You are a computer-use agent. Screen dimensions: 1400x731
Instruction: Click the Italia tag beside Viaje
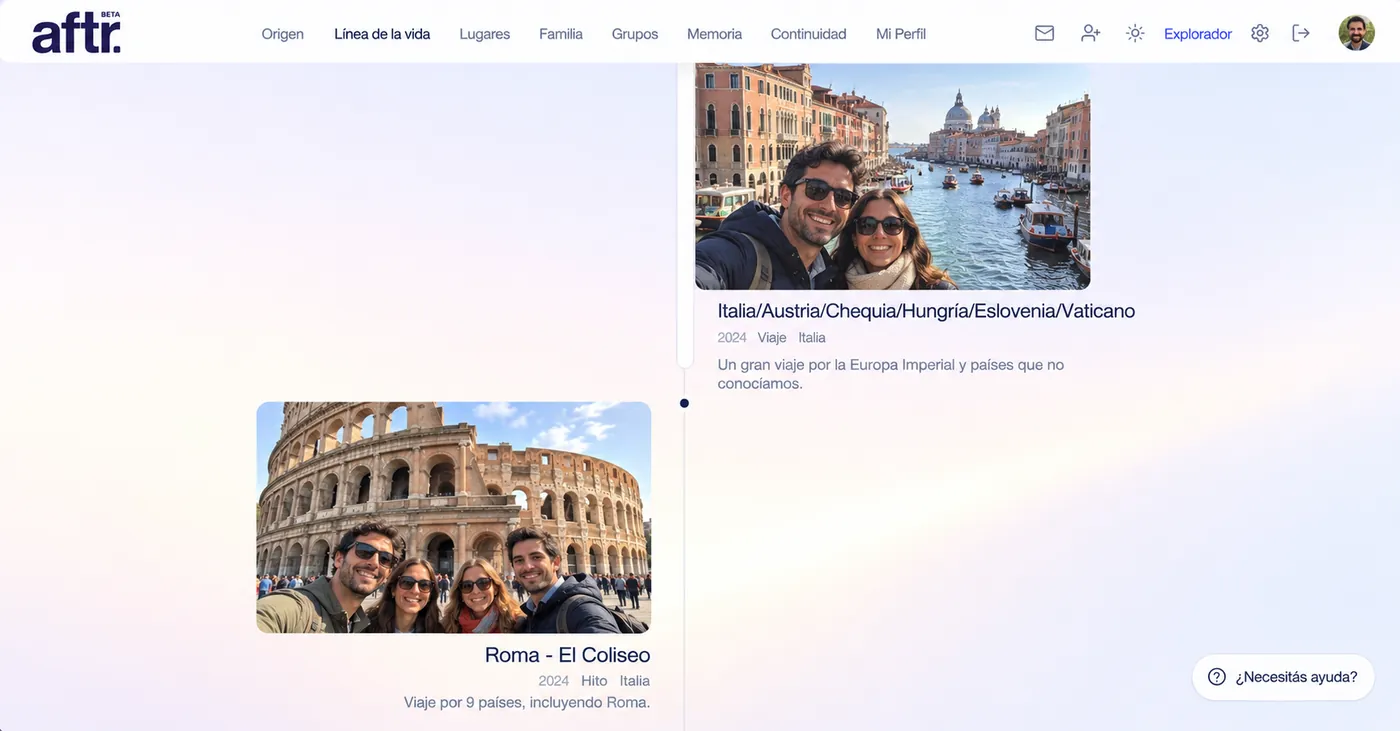click(x=812, y=338)
